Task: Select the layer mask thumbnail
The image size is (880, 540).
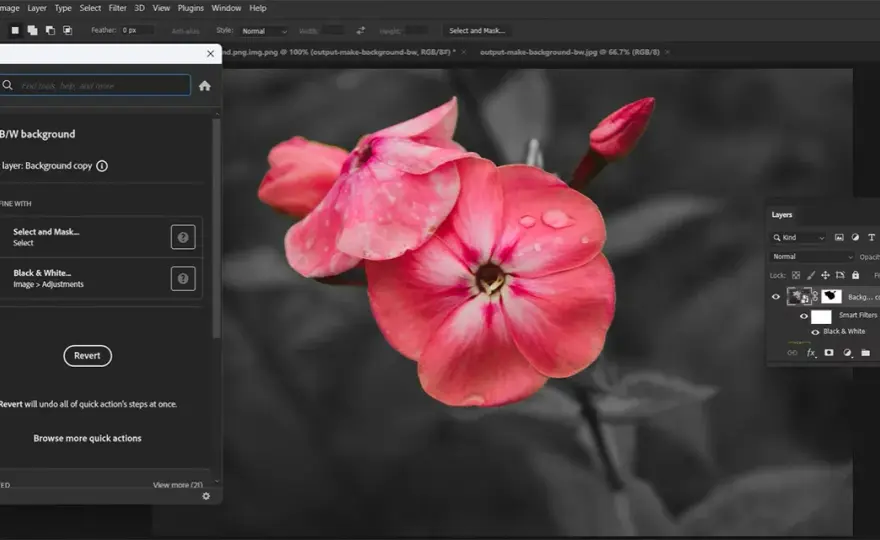Action: click(x=832, y=296)
